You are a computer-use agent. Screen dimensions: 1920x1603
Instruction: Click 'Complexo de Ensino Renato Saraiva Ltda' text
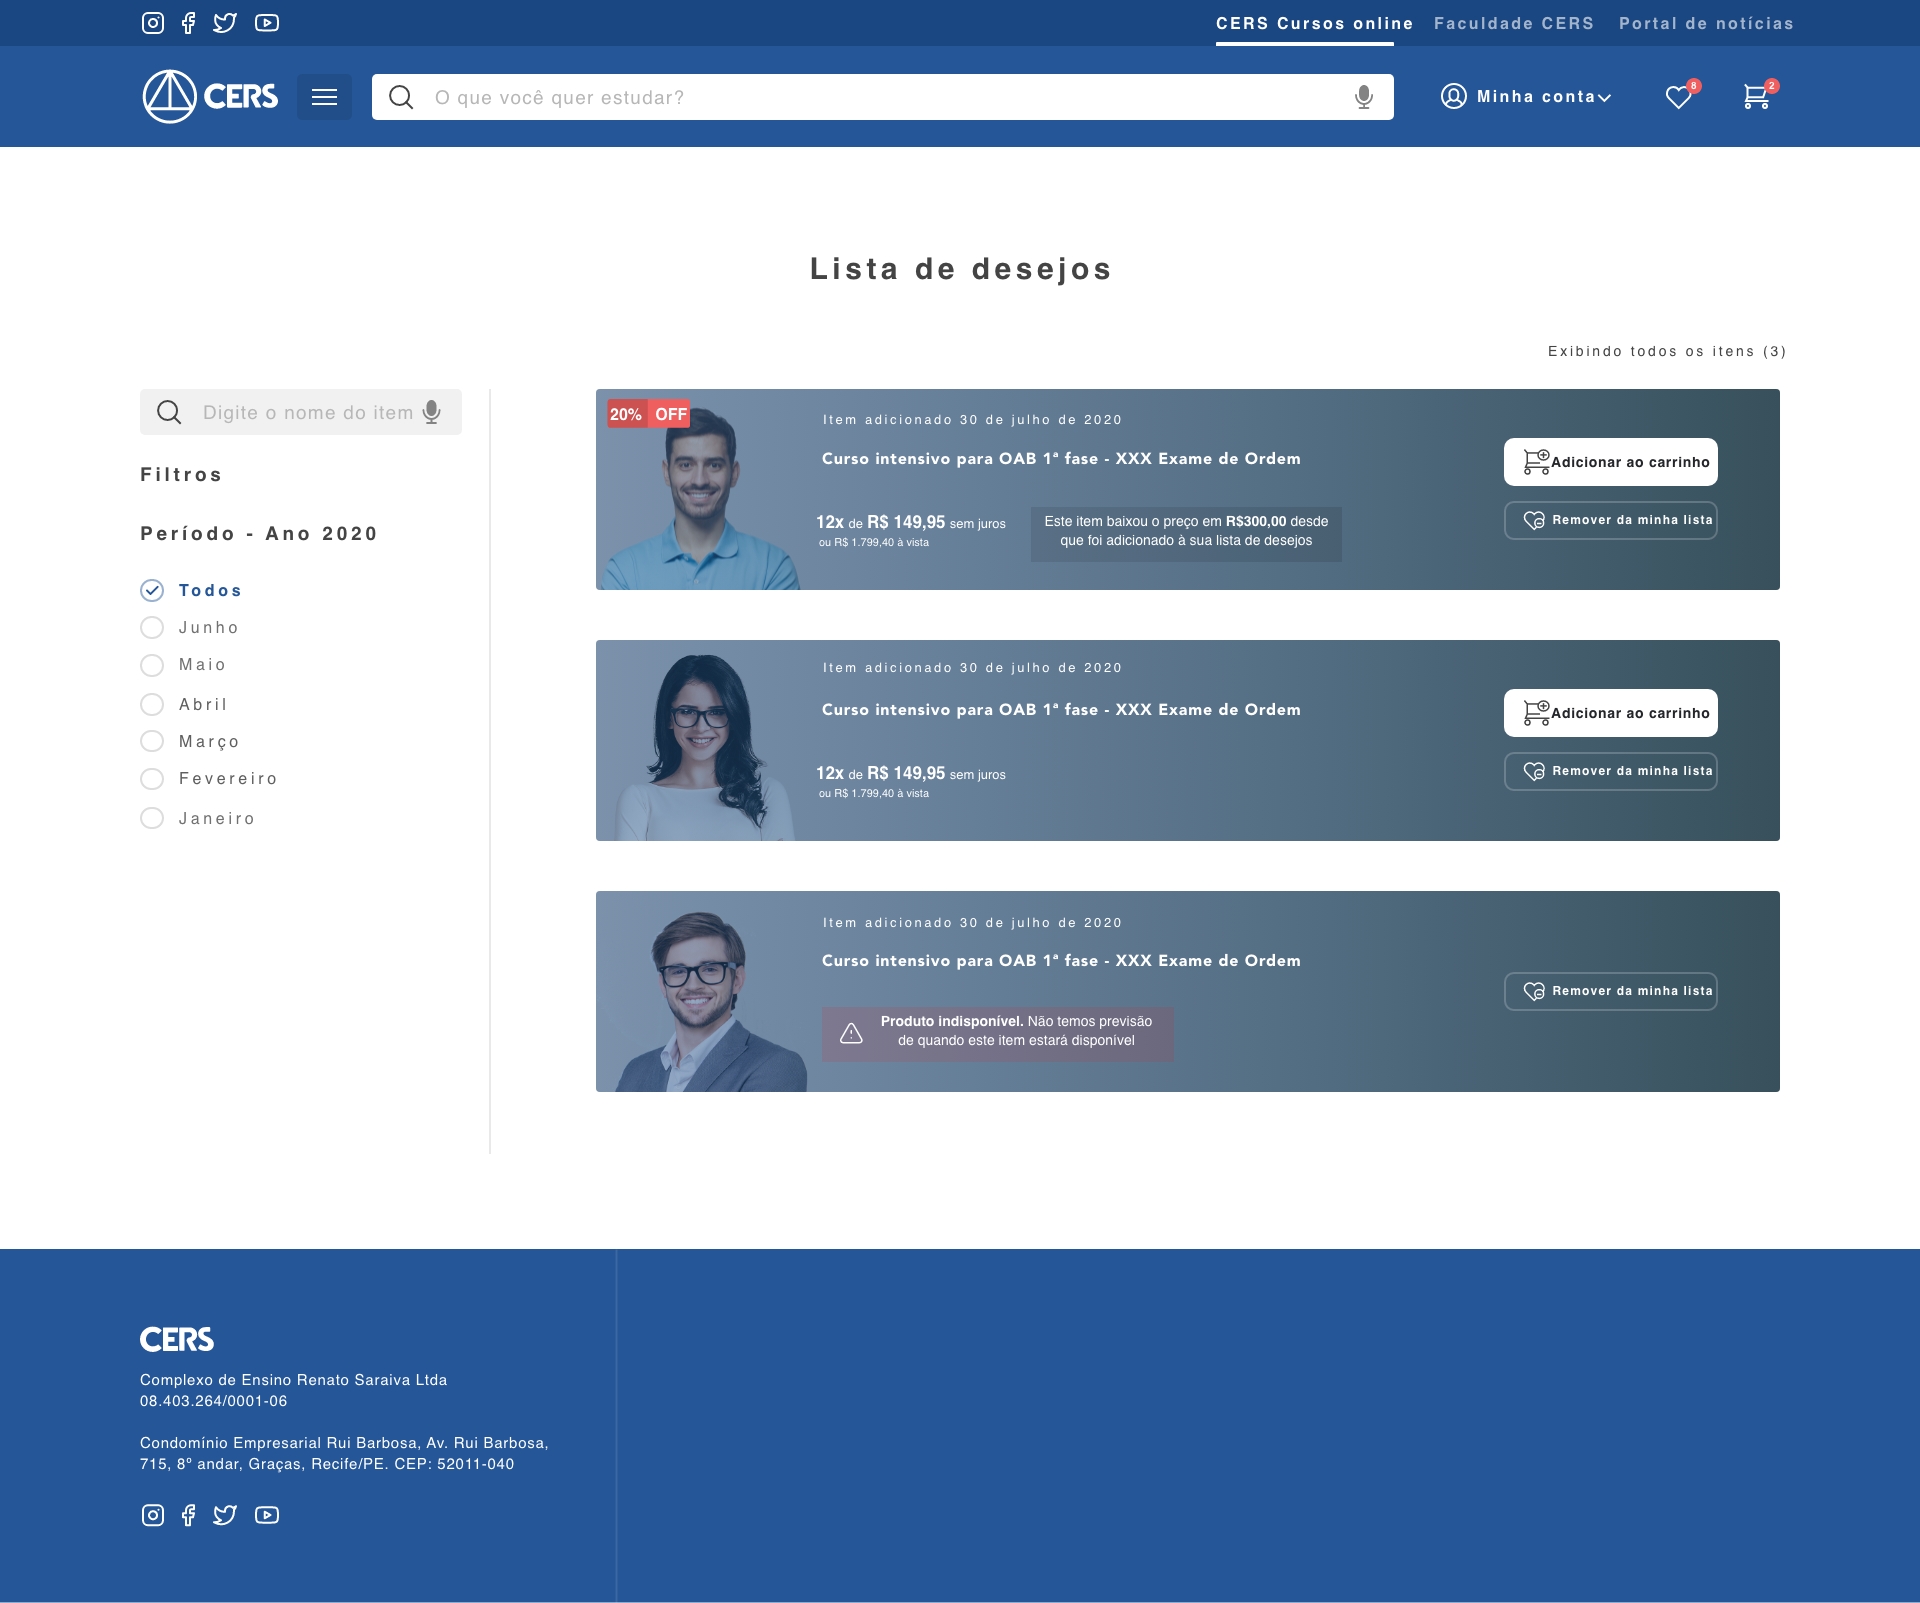click(294, 1380)
